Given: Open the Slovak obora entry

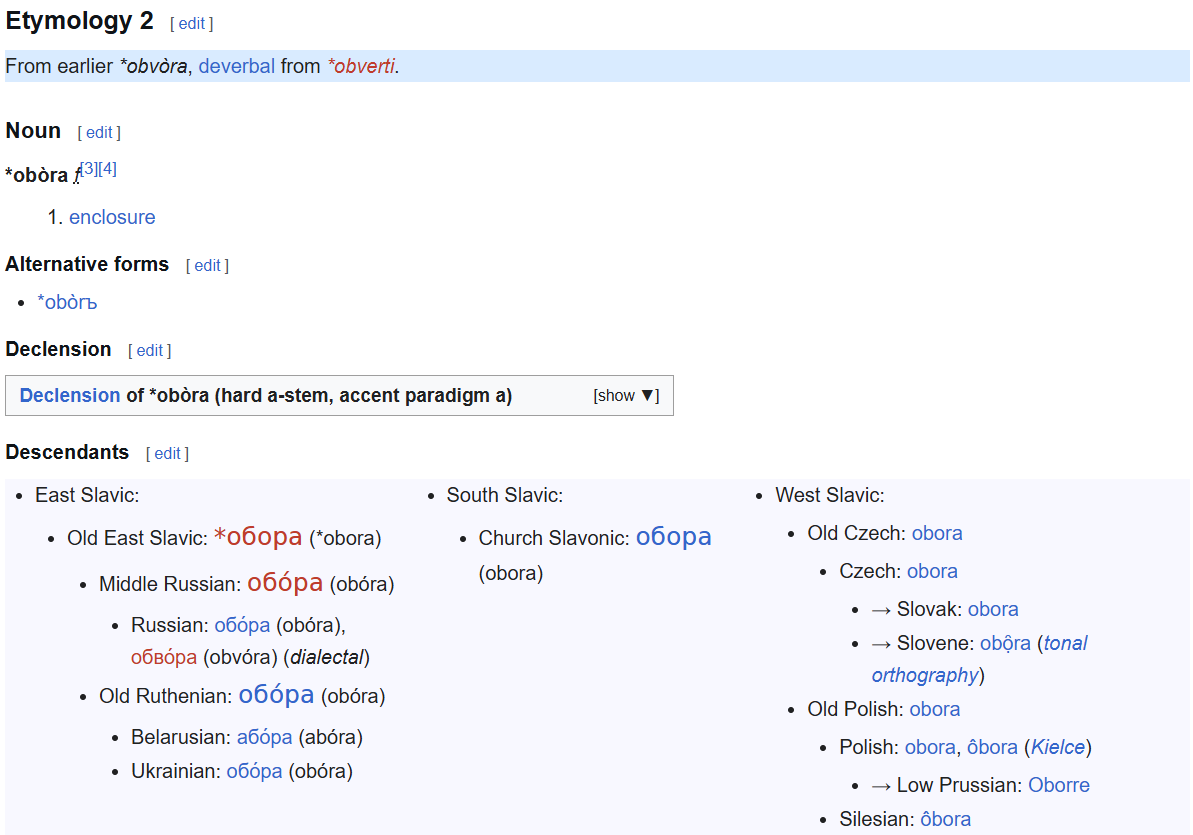Looking at the screenshot, I should pyautogui.click(x=993, y=610).
